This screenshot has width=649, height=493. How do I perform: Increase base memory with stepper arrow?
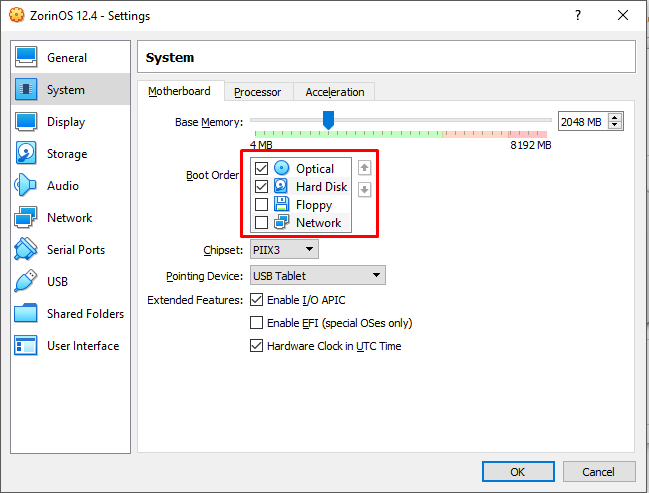point(615,117)
